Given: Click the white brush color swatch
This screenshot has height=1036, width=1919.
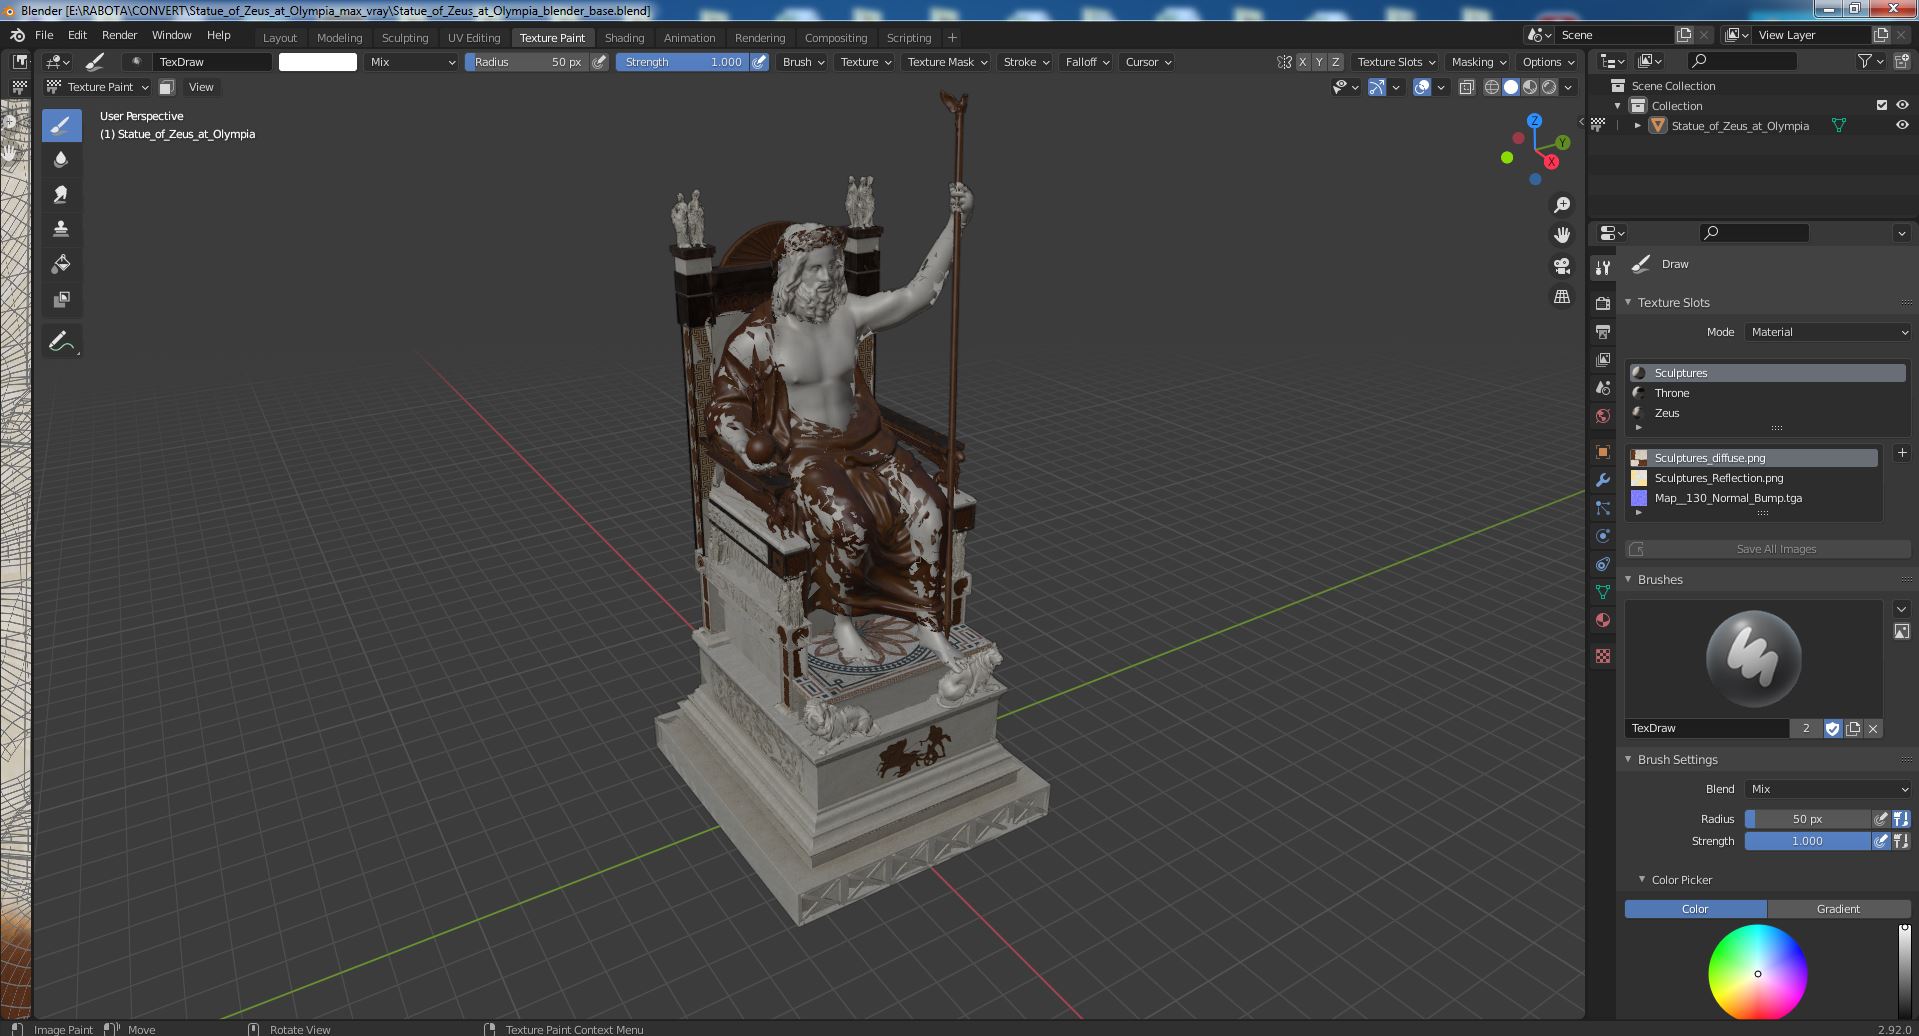Looking at the screenshot, I should (318, 62).
